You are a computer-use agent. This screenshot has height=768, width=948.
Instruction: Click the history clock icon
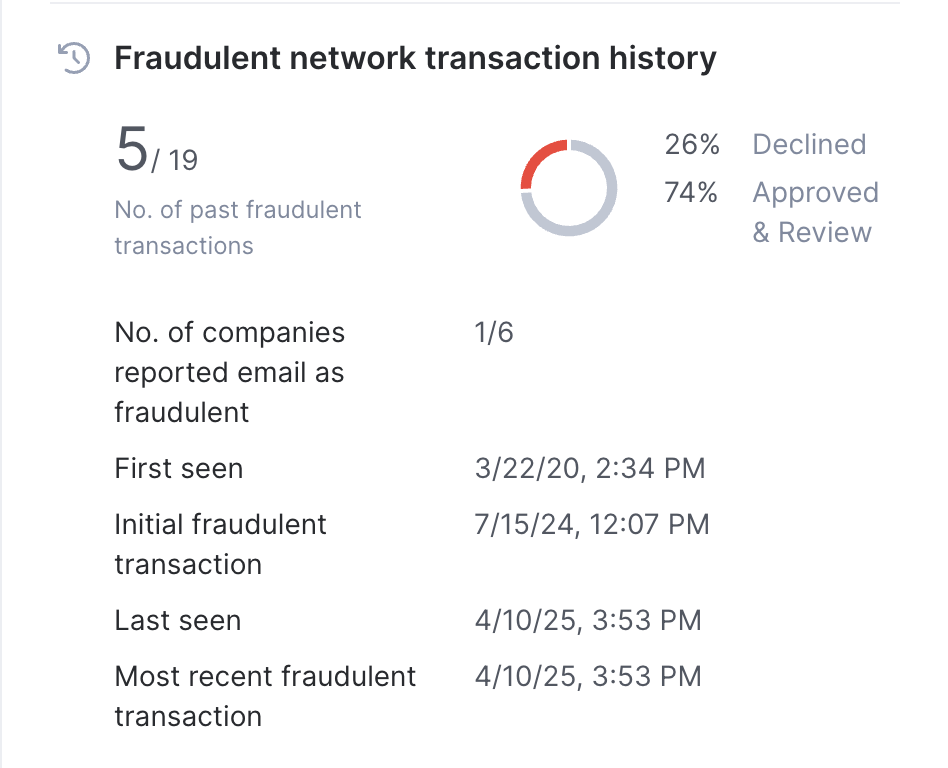click(74, 58)
